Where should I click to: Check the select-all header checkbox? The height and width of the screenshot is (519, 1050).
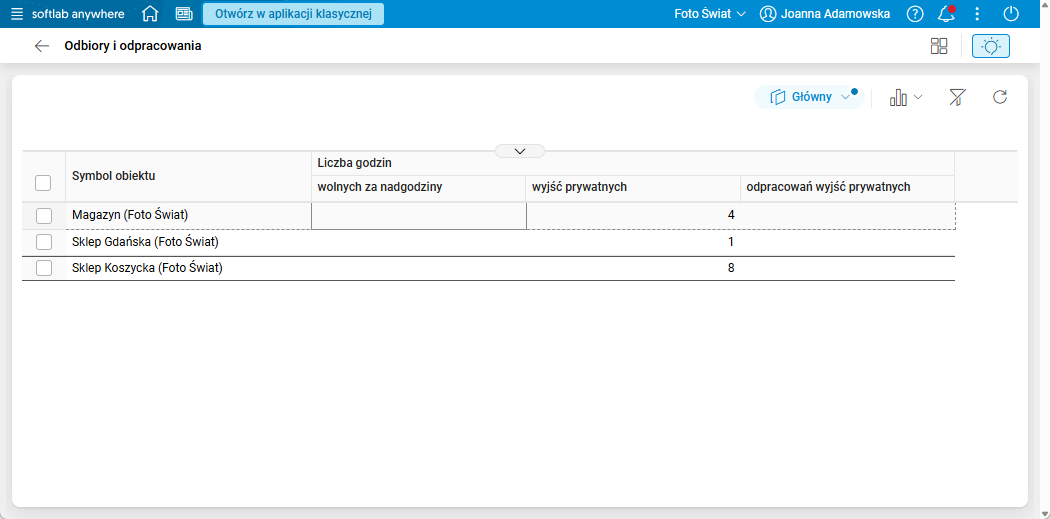[x=43, y=183]
